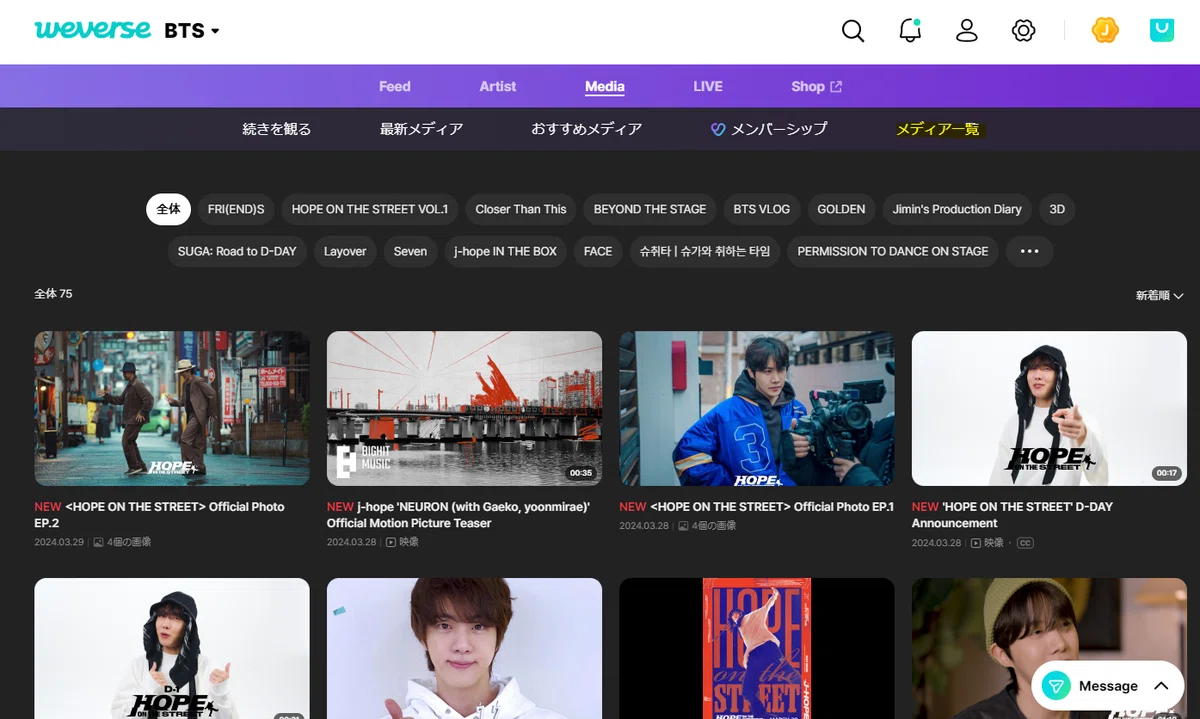Filter by BEYOND THE STAGE
Viewport: 1200px width, 719px height.
(x=650, y=209)
